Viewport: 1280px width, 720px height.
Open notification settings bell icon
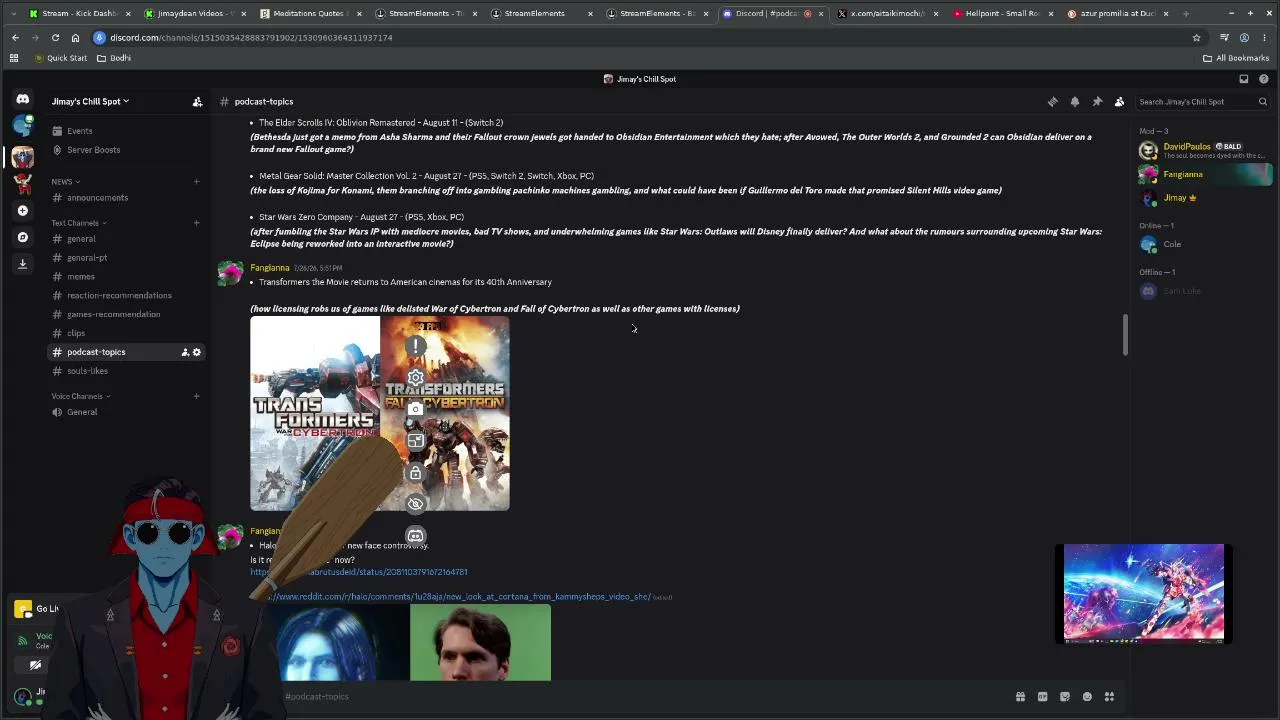(x=1075, y=102)
